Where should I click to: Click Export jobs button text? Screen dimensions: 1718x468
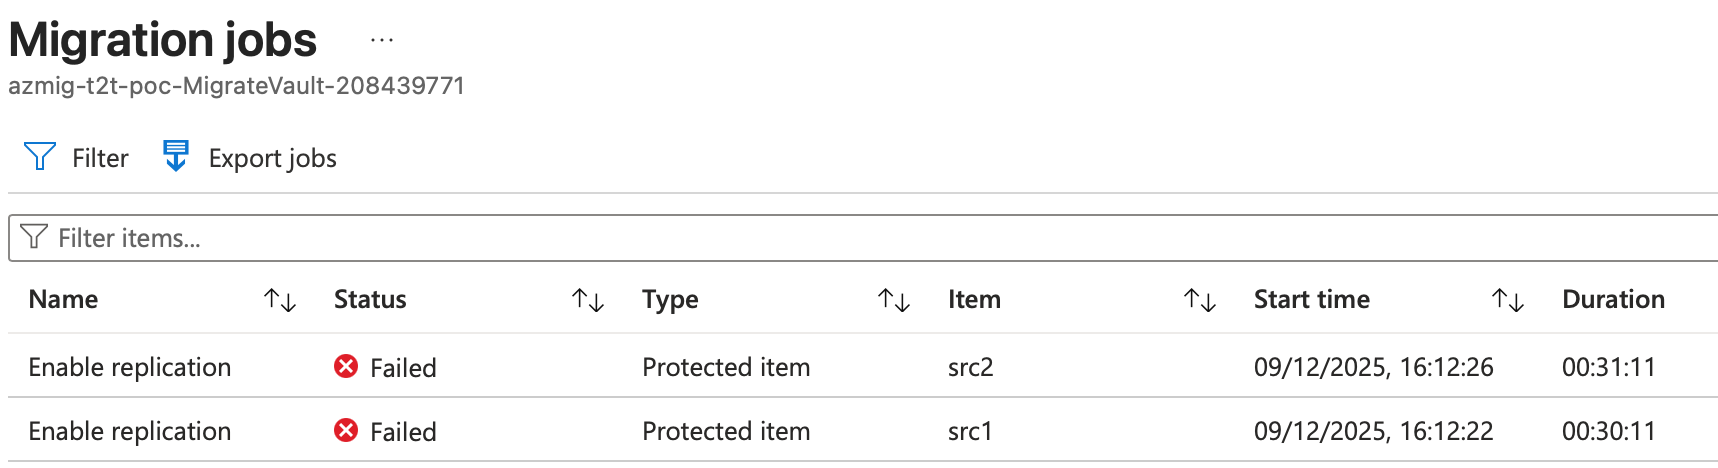pyautogui.click(x=272, y=158)
